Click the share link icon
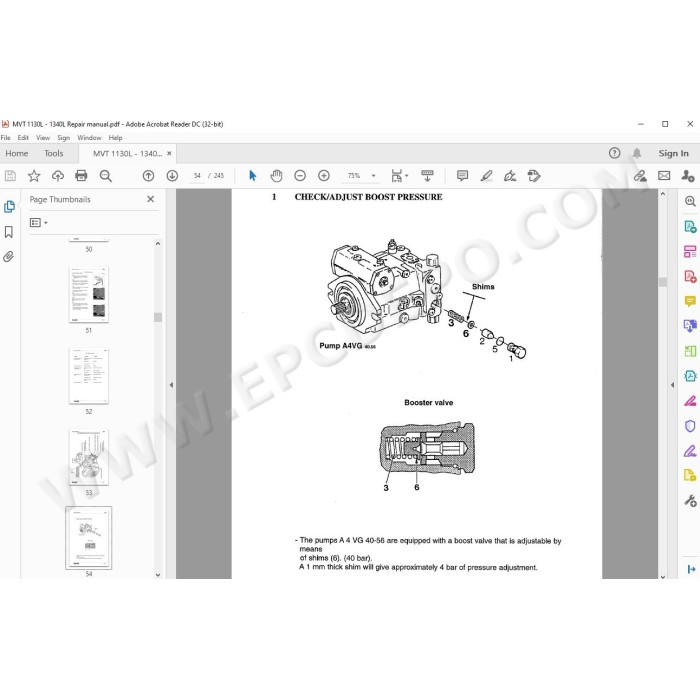The height and width of the screenshot is (700, 700). [640, 176]
